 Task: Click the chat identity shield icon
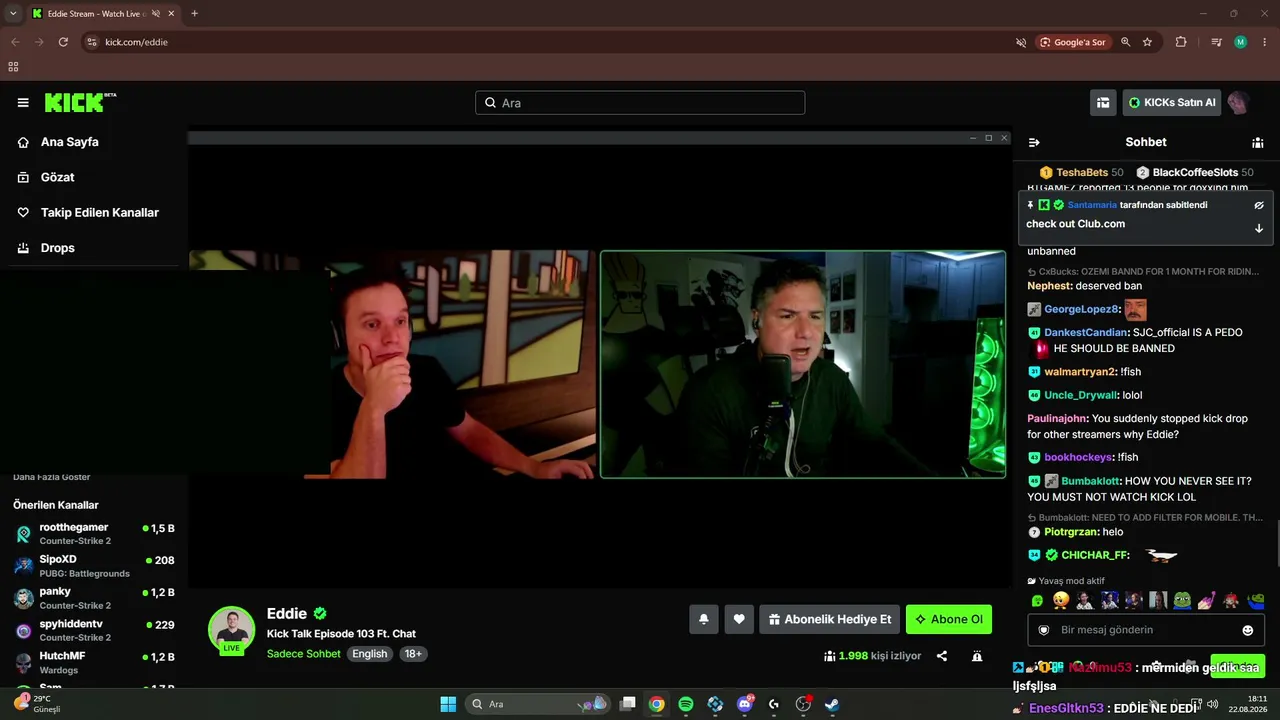[1044, 630]
